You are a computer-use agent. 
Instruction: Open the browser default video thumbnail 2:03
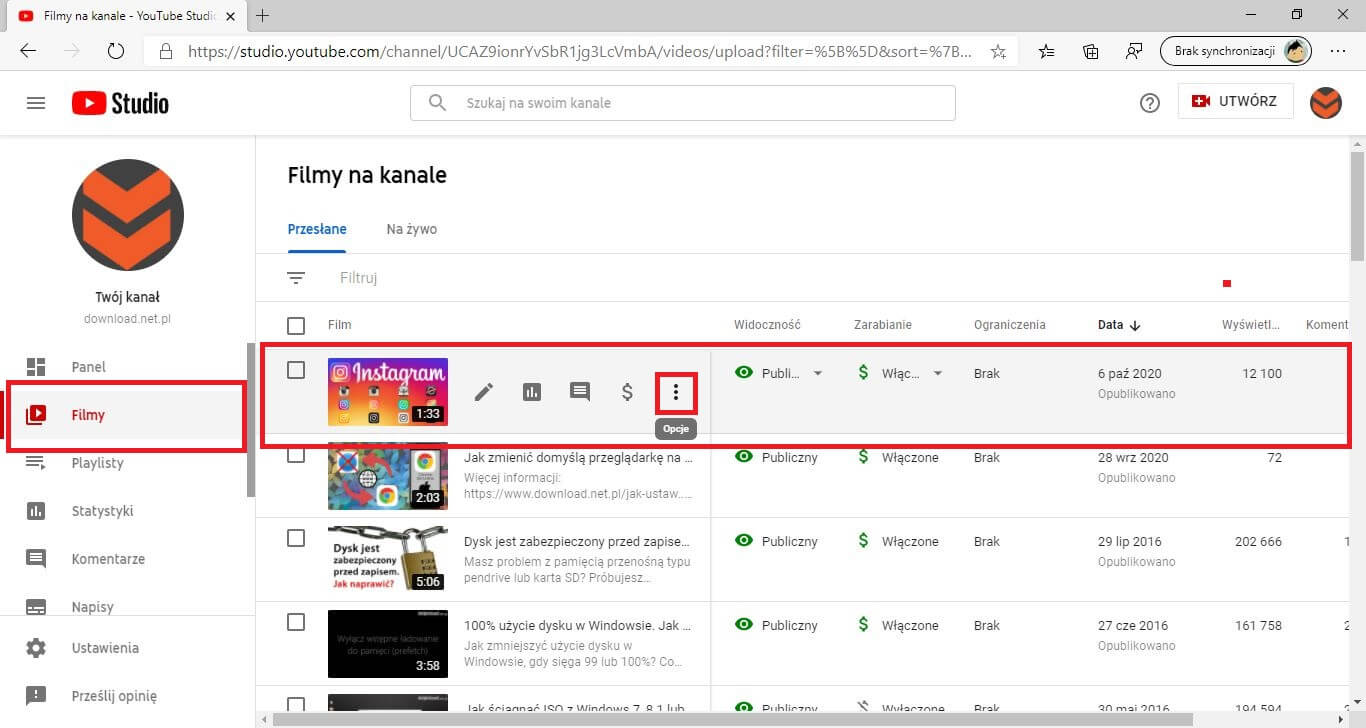tap(388, 476)
